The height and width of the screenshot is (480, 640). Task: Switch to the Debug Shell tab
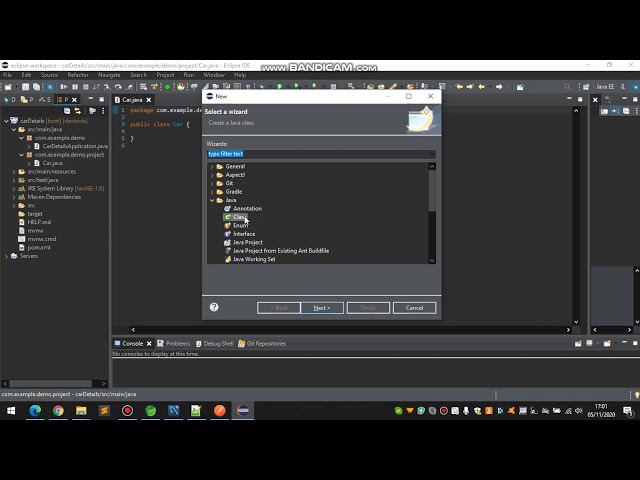point(215,344)
